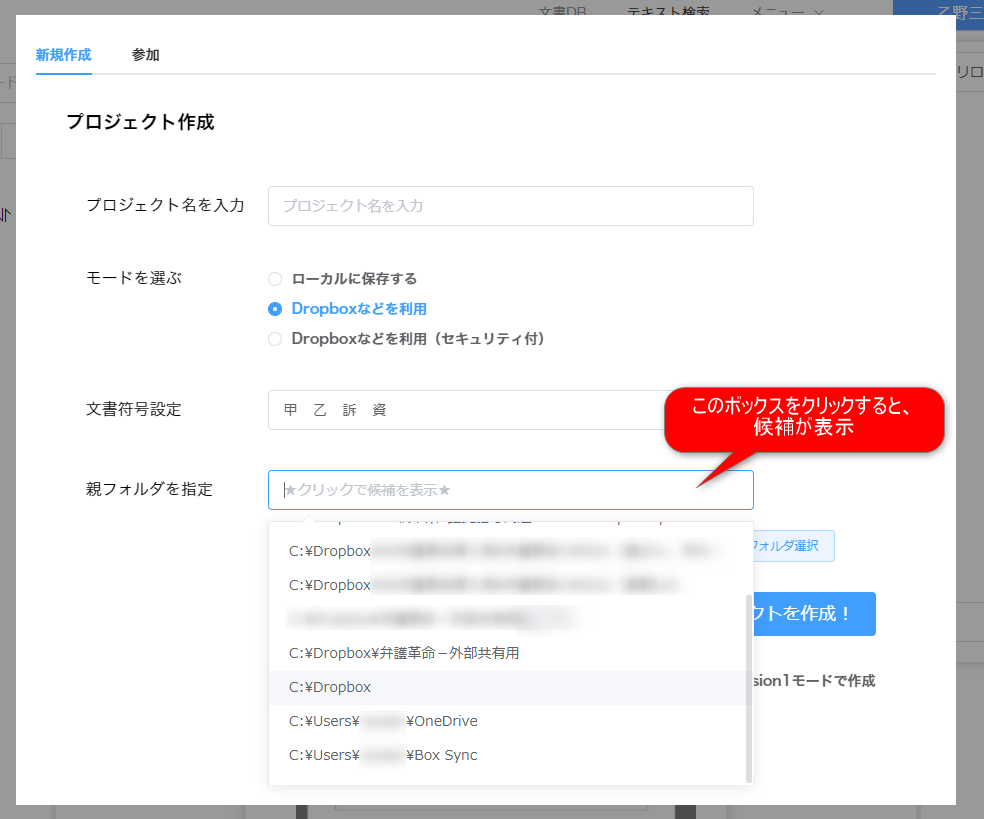
Task: Click the プロジェクト名を入力 text field
Action: point(510,206)
